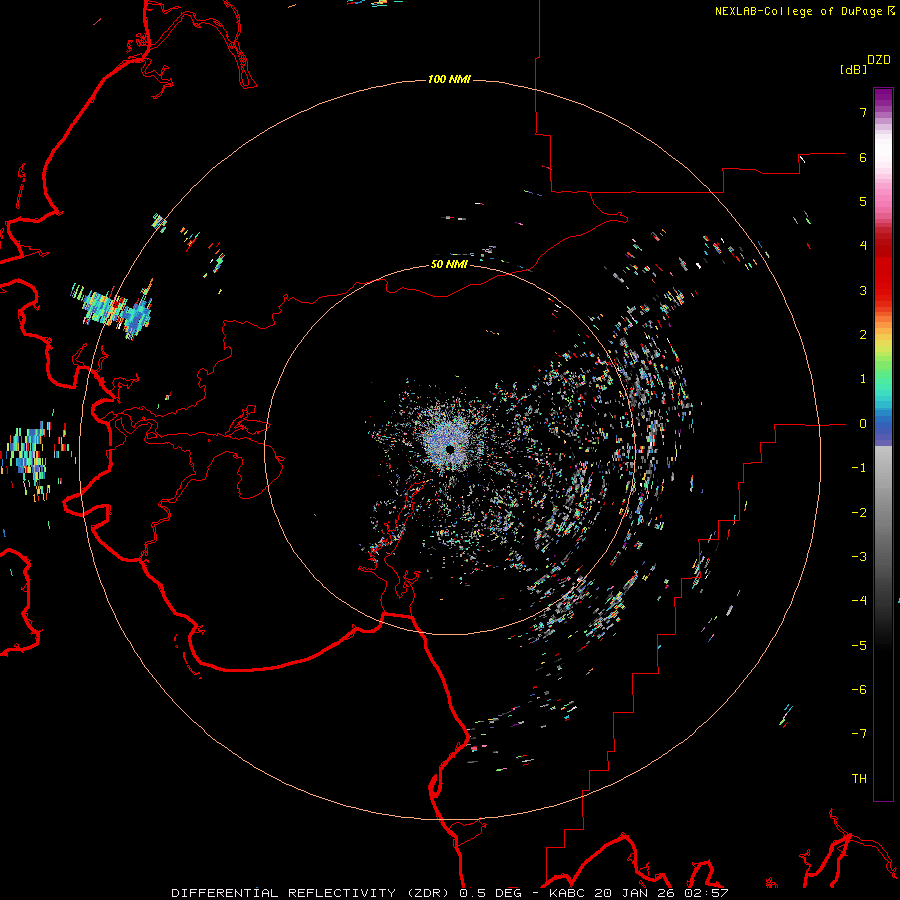The height and width of the screenshot is (900, 900).
Task: Select the 4 dB scale label
Action: [863, 246]
